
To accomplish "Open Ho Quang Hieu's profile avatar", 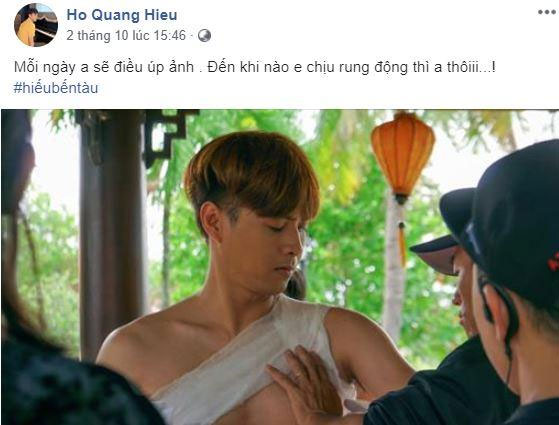I will click(36, 25).
